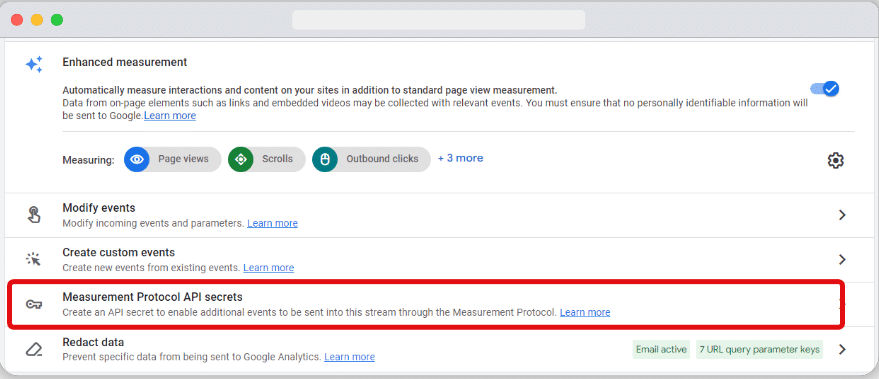Click the Outbound clicks mouse icon

(325, 159)
